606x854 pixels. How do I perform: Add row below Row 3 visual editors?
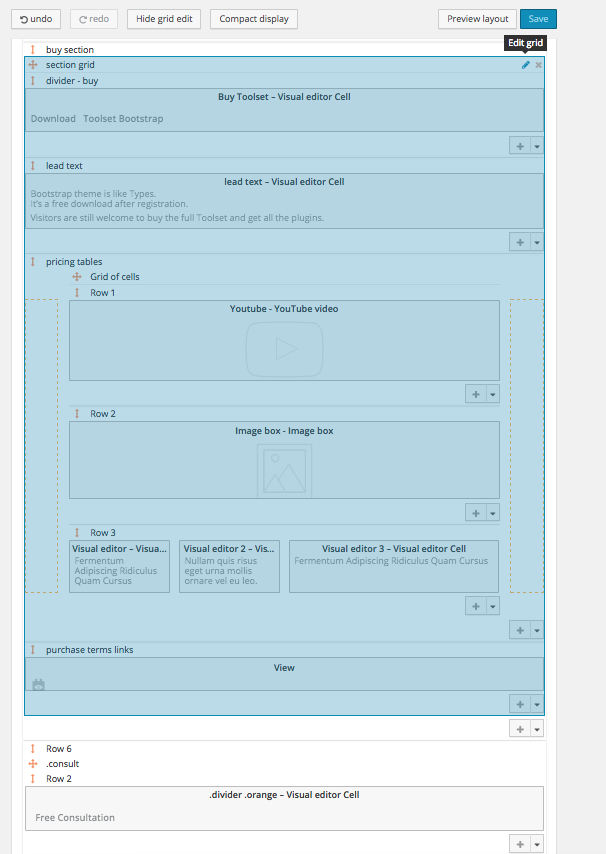pos(476,606)
